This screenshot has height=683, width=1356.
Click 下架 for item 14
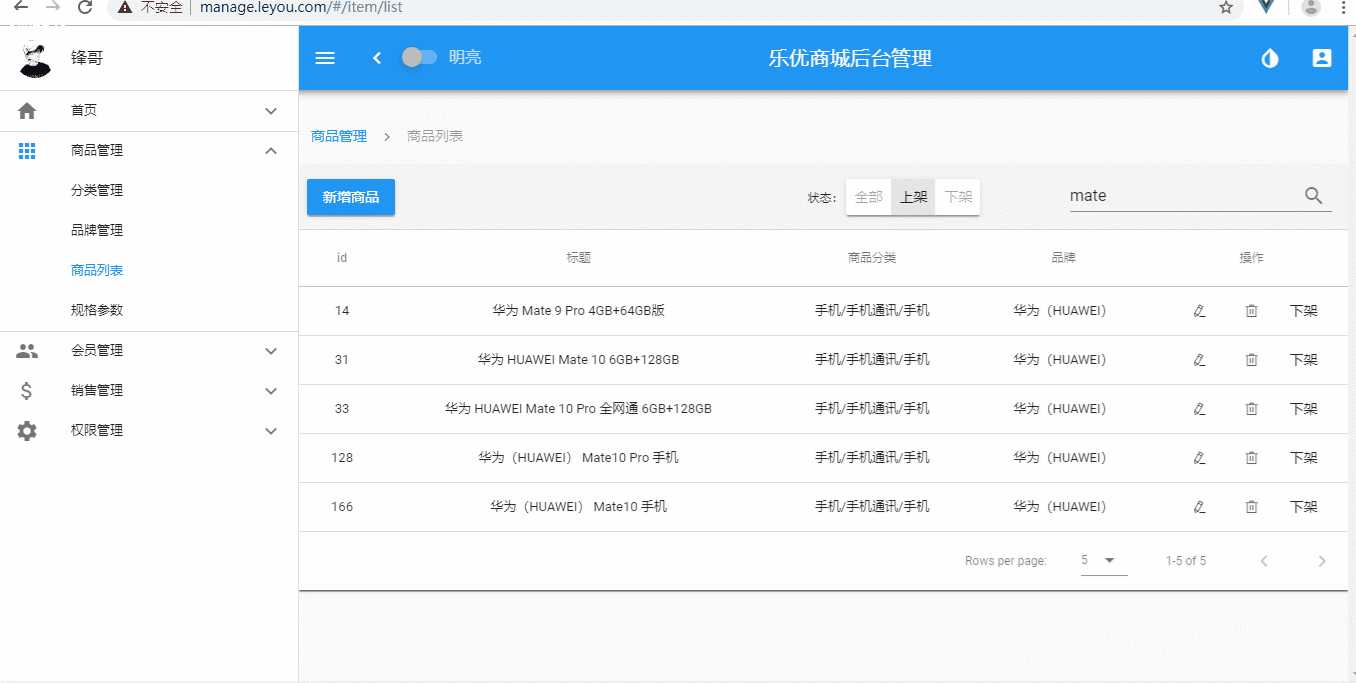click(x=1304, y=311)
